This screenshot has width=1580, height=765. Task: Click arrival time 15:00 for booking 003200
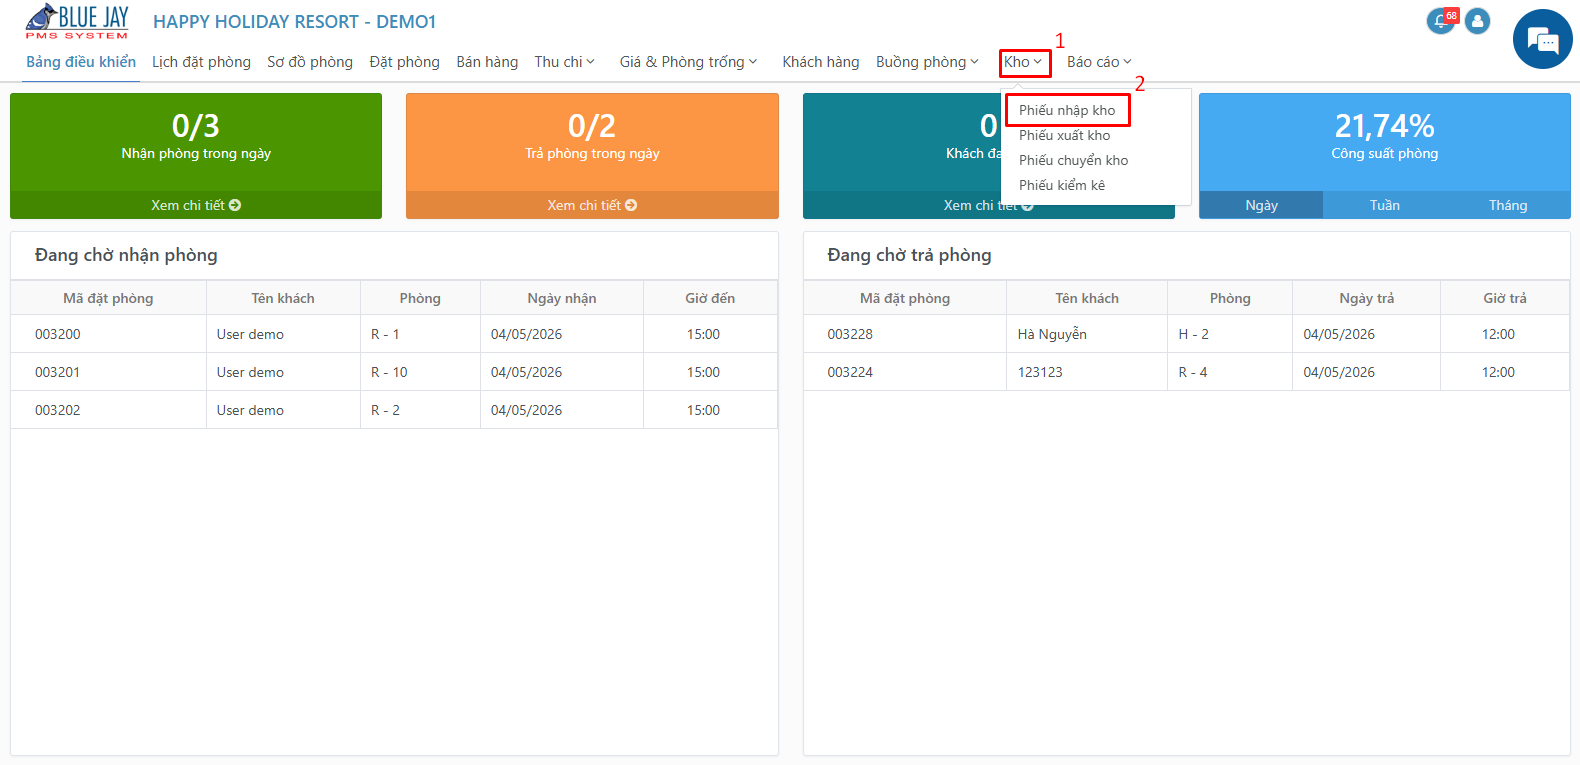(703, 334)
